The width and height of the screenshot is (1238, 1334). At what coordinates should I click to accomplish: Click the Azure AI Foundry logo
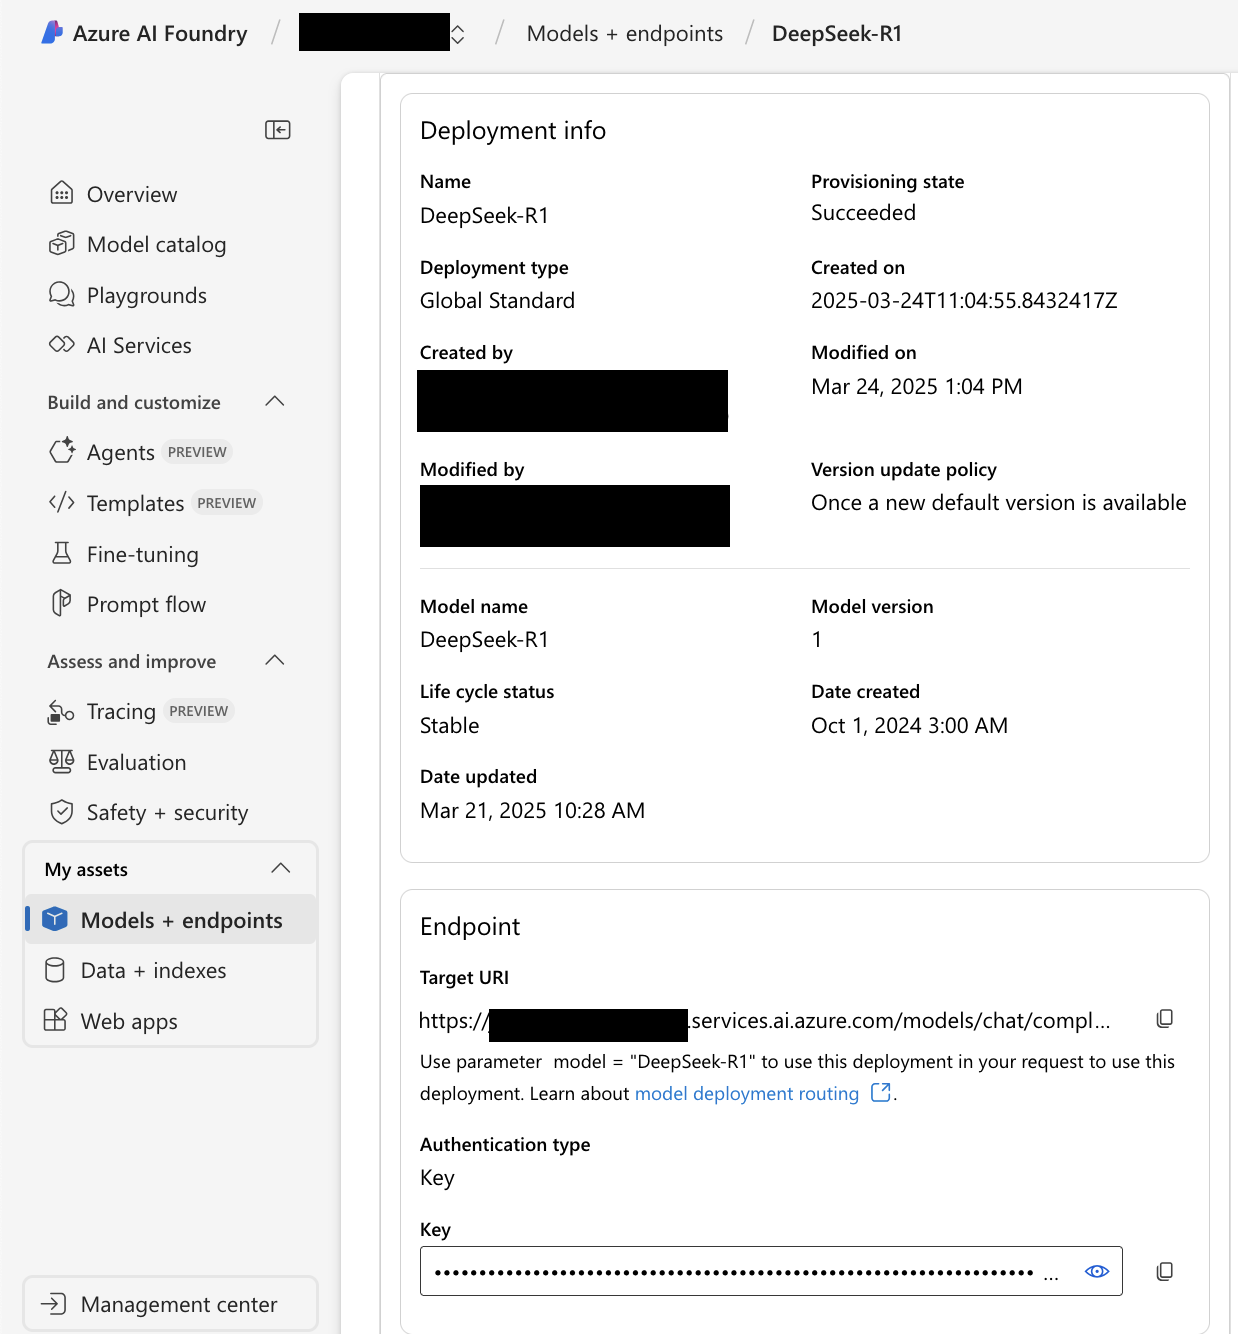(x=52, y=33)
